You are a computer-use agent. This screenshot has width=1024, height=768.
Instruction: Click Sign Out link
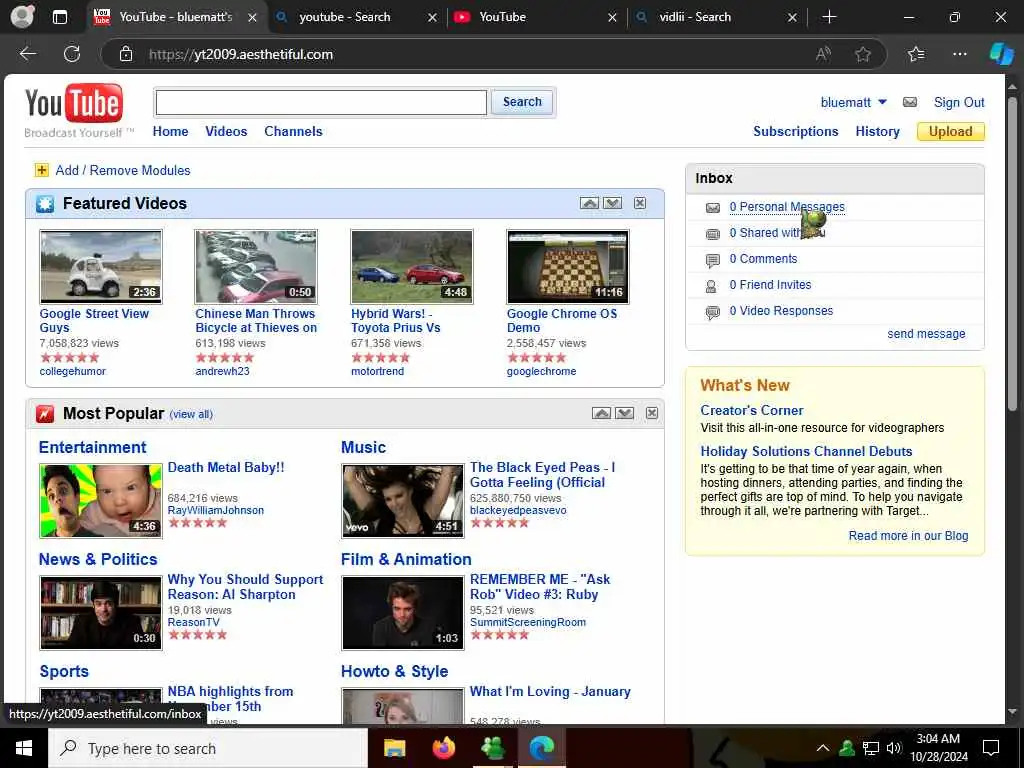pyautogui.click(x=959, y=102)
